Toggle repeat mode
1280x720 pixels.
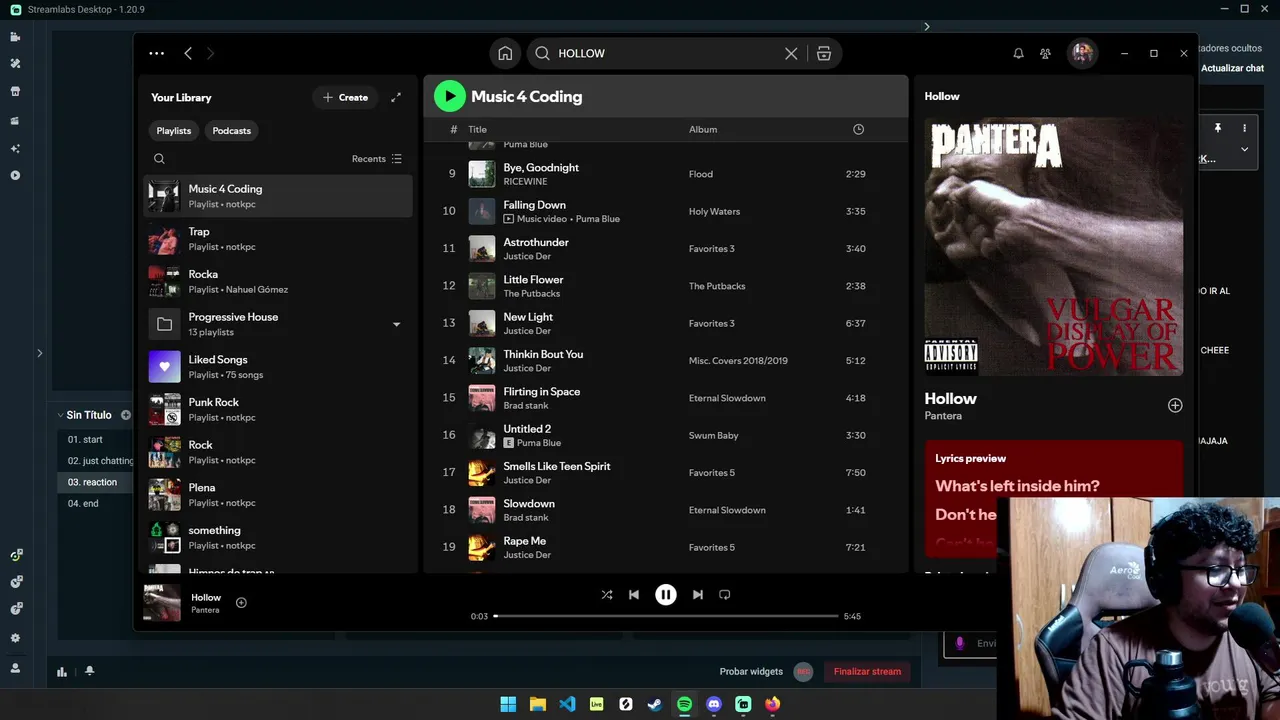pos(725,594)
